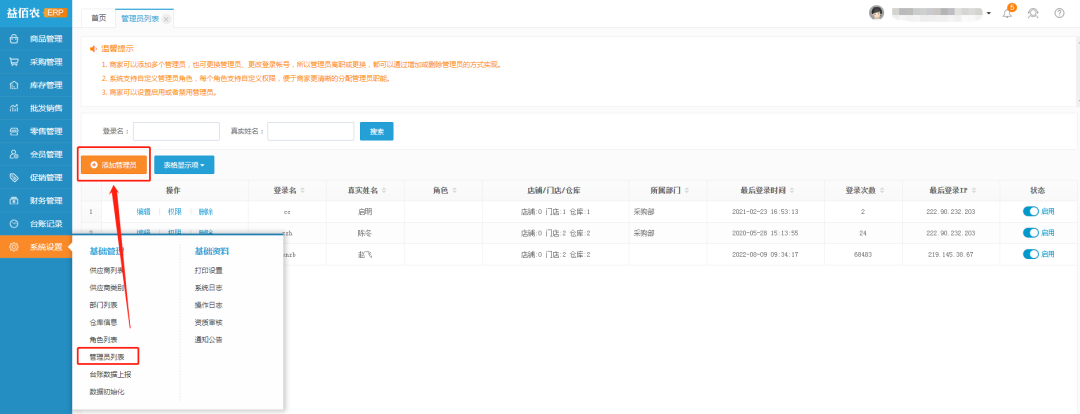Click the customer service headset icon

(x=1033, y=13)
